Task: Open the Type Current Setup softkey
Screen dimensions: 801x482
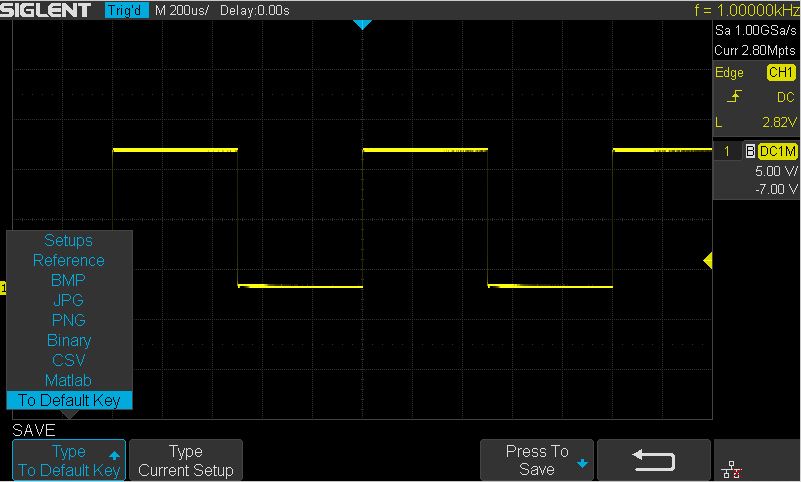Action: tap(186, 460)
